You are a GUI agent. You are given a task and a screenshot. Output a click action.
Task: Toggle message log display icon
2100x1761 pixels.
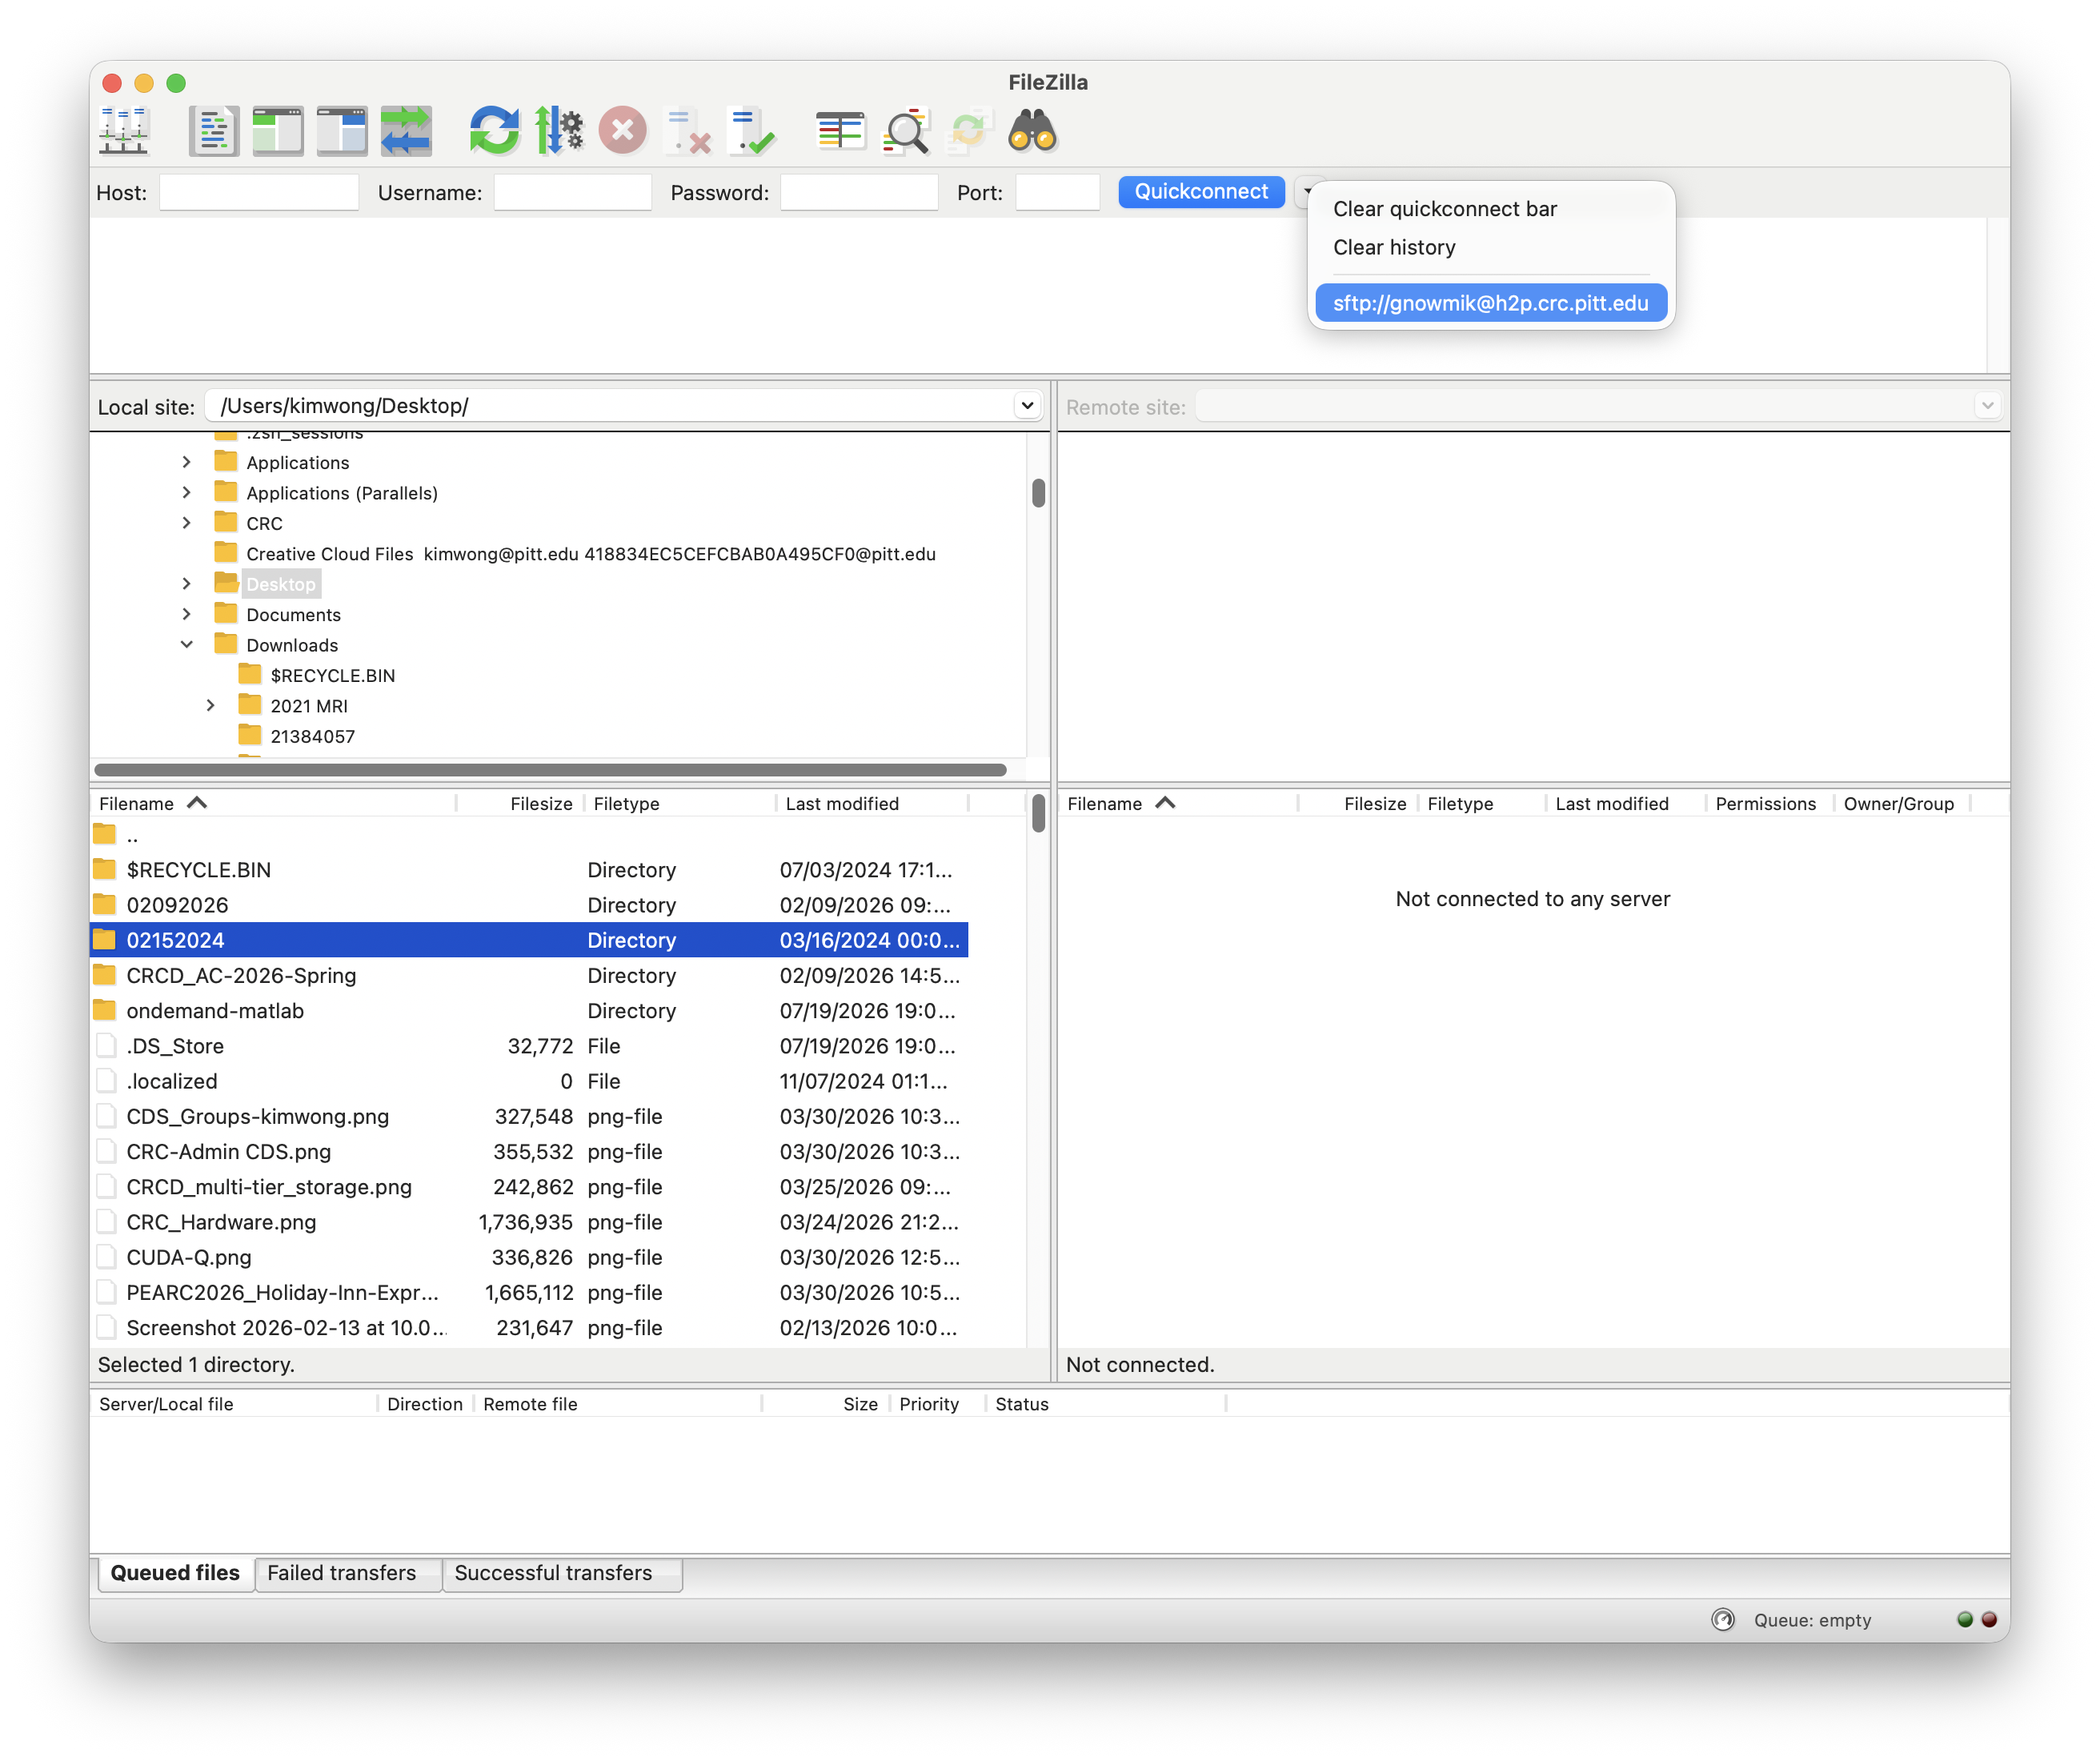click(214, 131)
